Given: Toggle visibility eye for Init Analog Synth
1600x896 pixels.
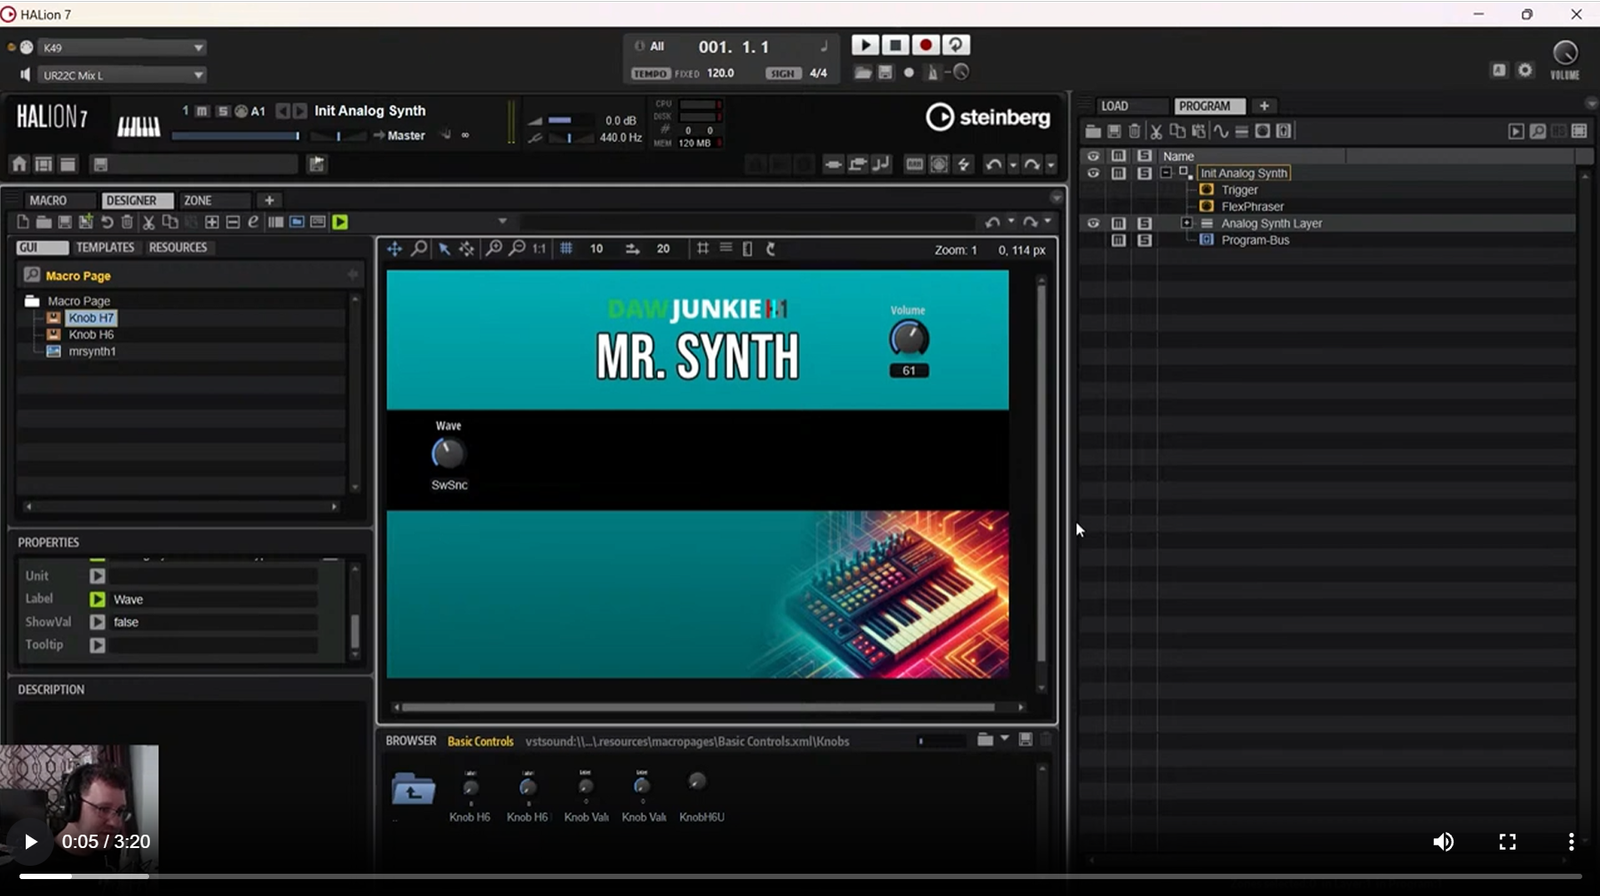Looking at the screenshot, I should point(1093,173).
